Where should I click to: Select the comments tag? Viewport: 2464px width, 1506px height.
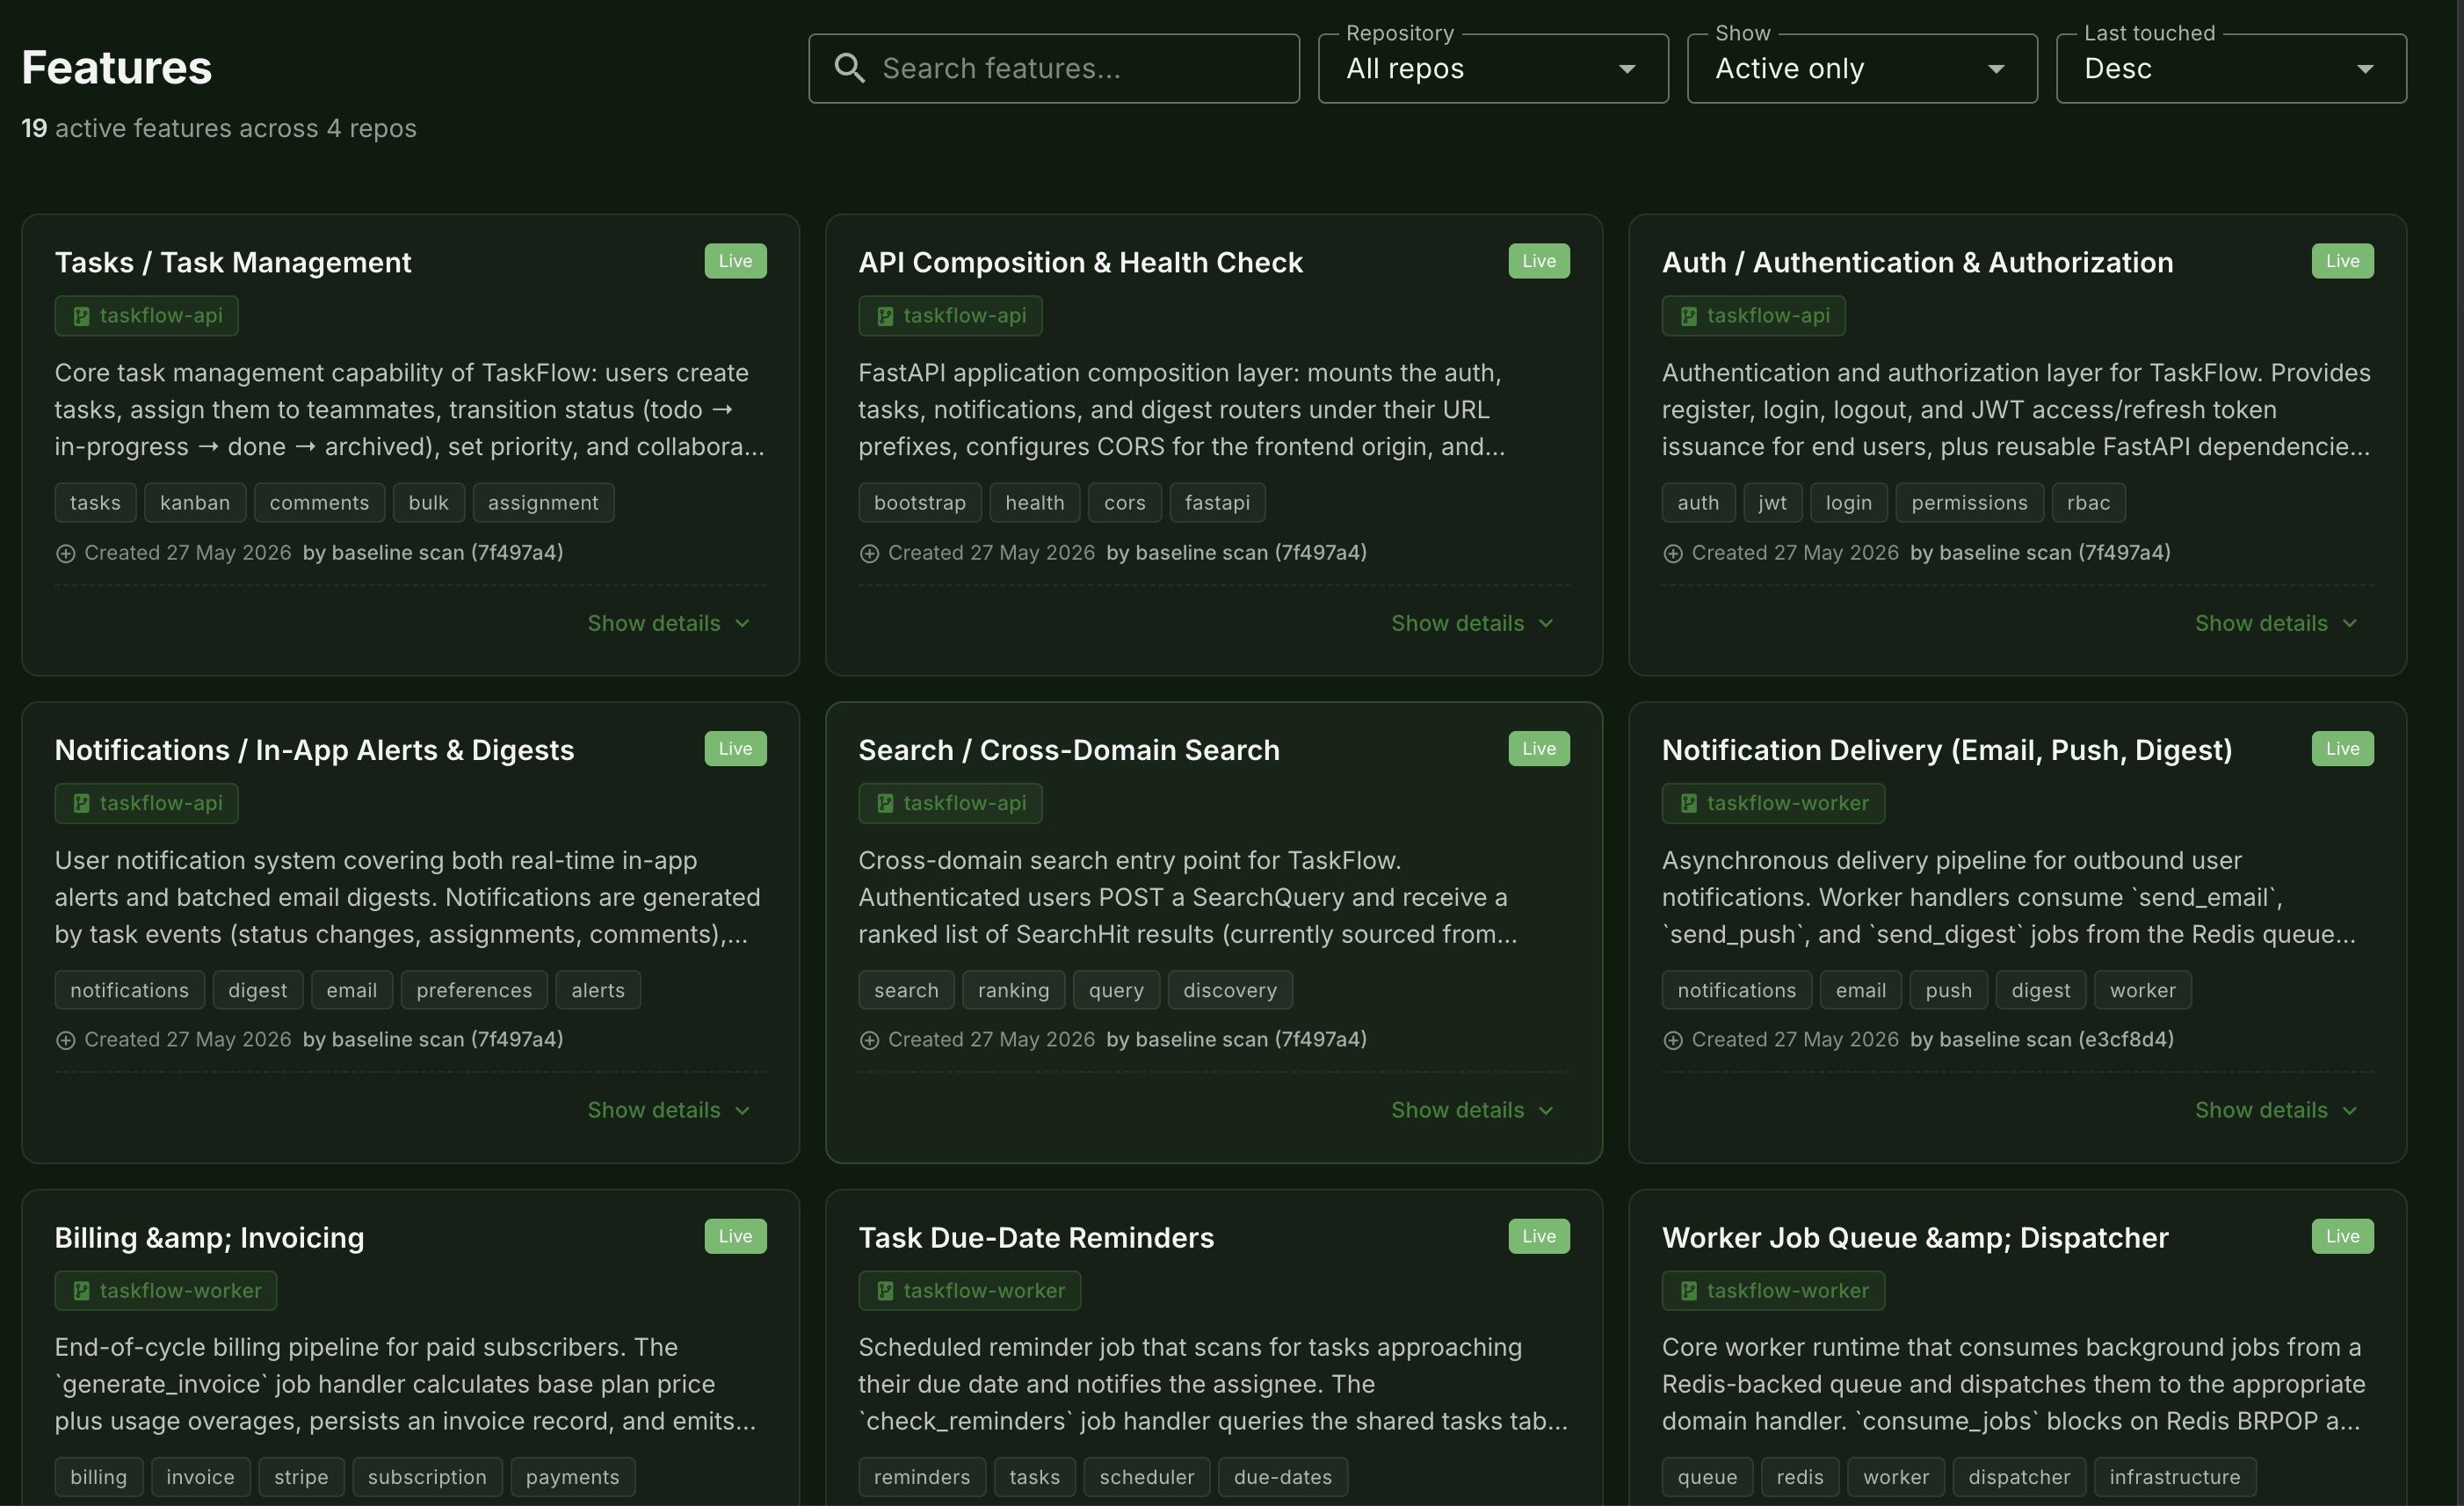(319, 503)
